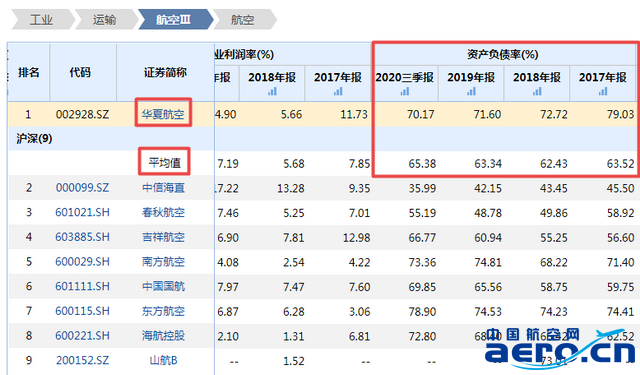Open stock code 000099.SZ
Image resolution: width=640 pixels, height=375 pixels.
click(x=82, y=188)
